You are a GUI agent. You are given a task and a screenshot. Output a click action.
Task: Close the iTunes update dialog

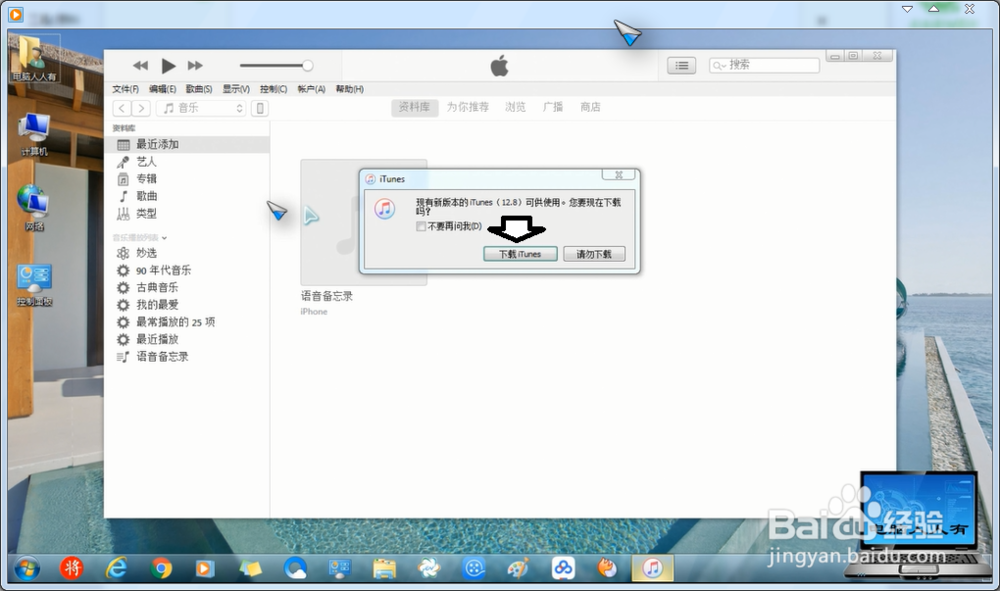[619, 175]
